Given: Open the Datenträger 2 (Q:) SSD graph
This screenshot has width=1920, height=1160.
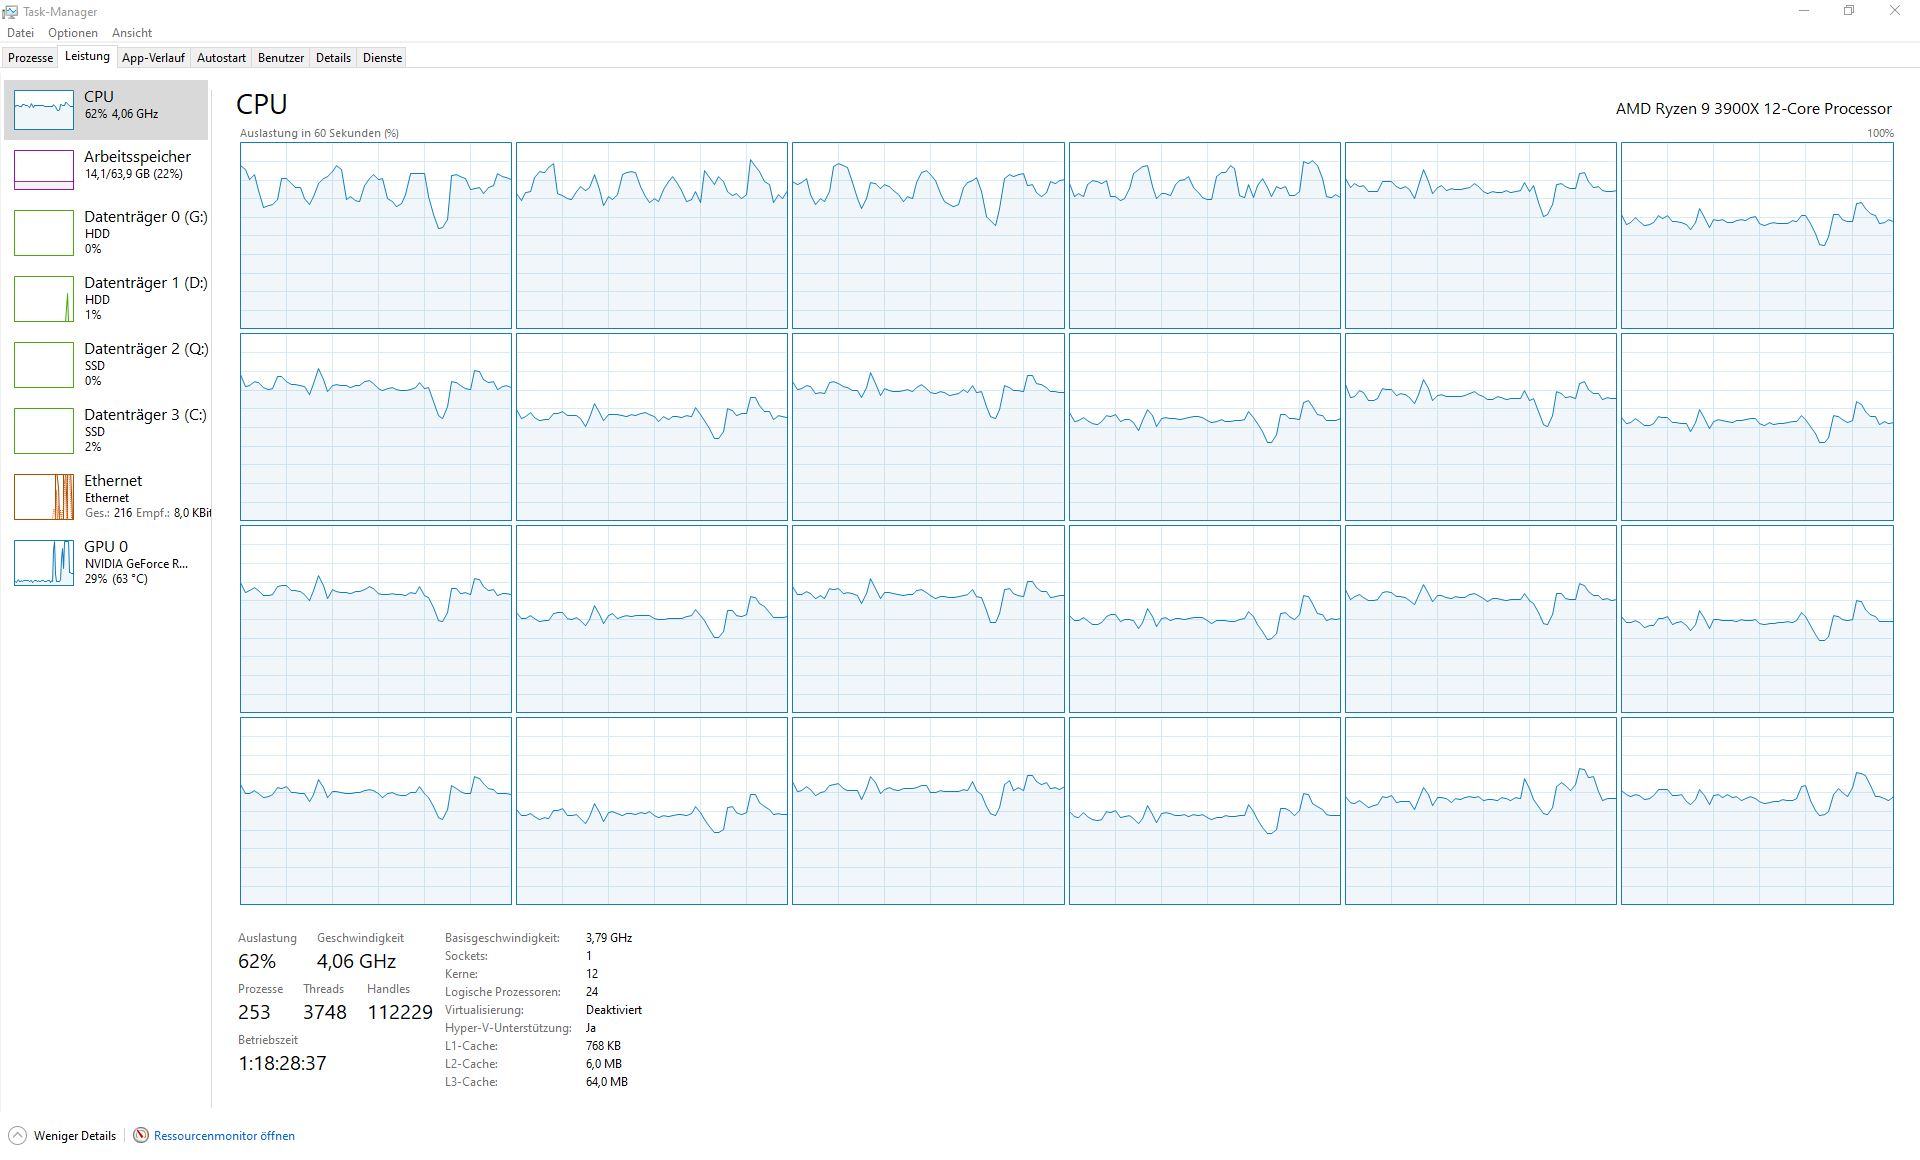Looking at the screenshot, I should (44, 364).
